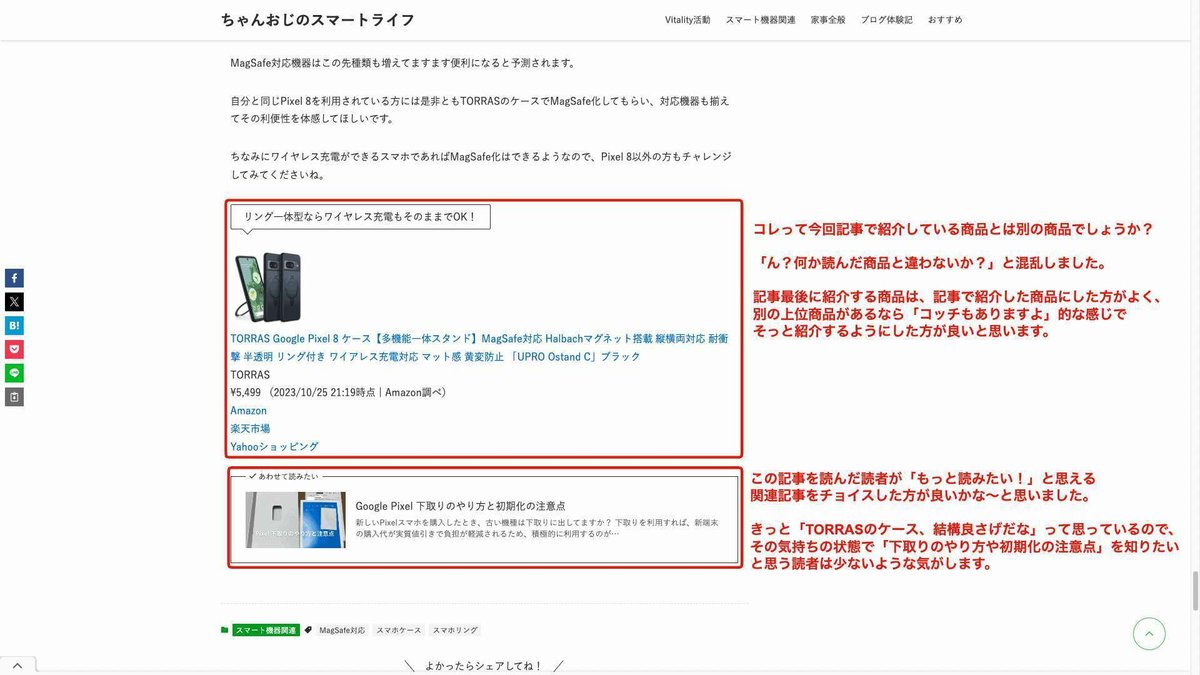Click the TORRAS brand name text

click(x=250, y=375)
